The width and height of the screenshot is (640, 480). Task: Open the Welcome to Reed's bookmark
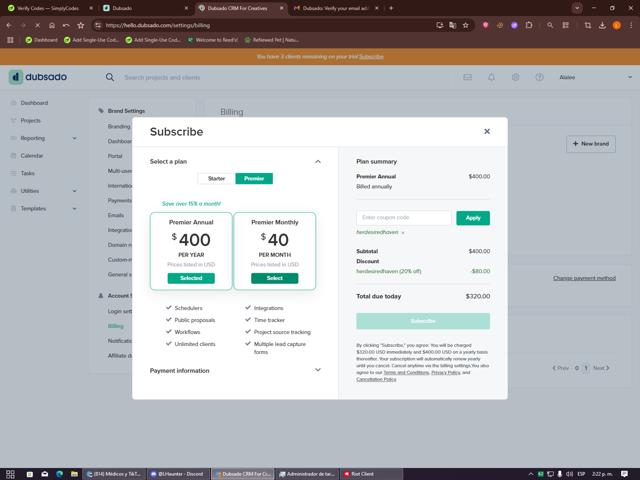(x=213, y=40)
